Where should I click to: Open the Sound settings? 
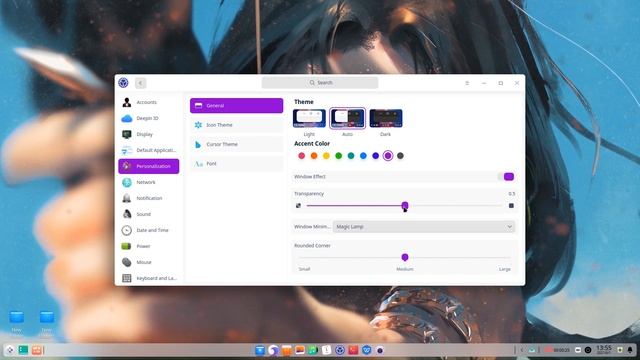click(x=149, y=214)
